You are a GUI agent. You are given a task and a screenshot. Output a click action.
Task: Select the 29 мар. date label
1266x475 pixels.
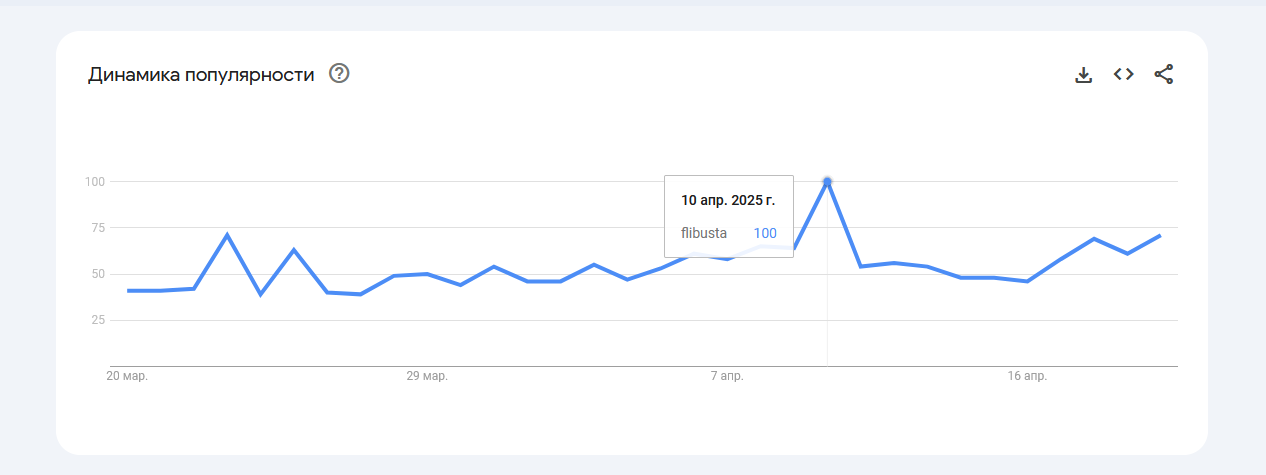[427, 377]
